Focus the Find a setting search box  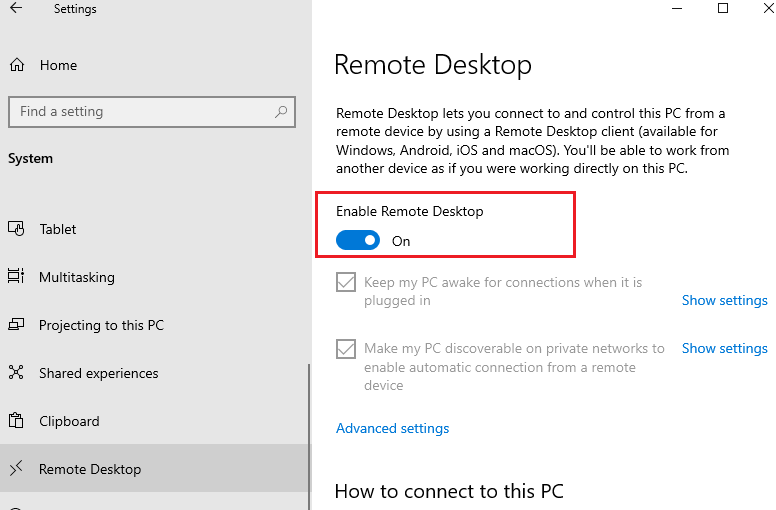(x=152, y=112)
